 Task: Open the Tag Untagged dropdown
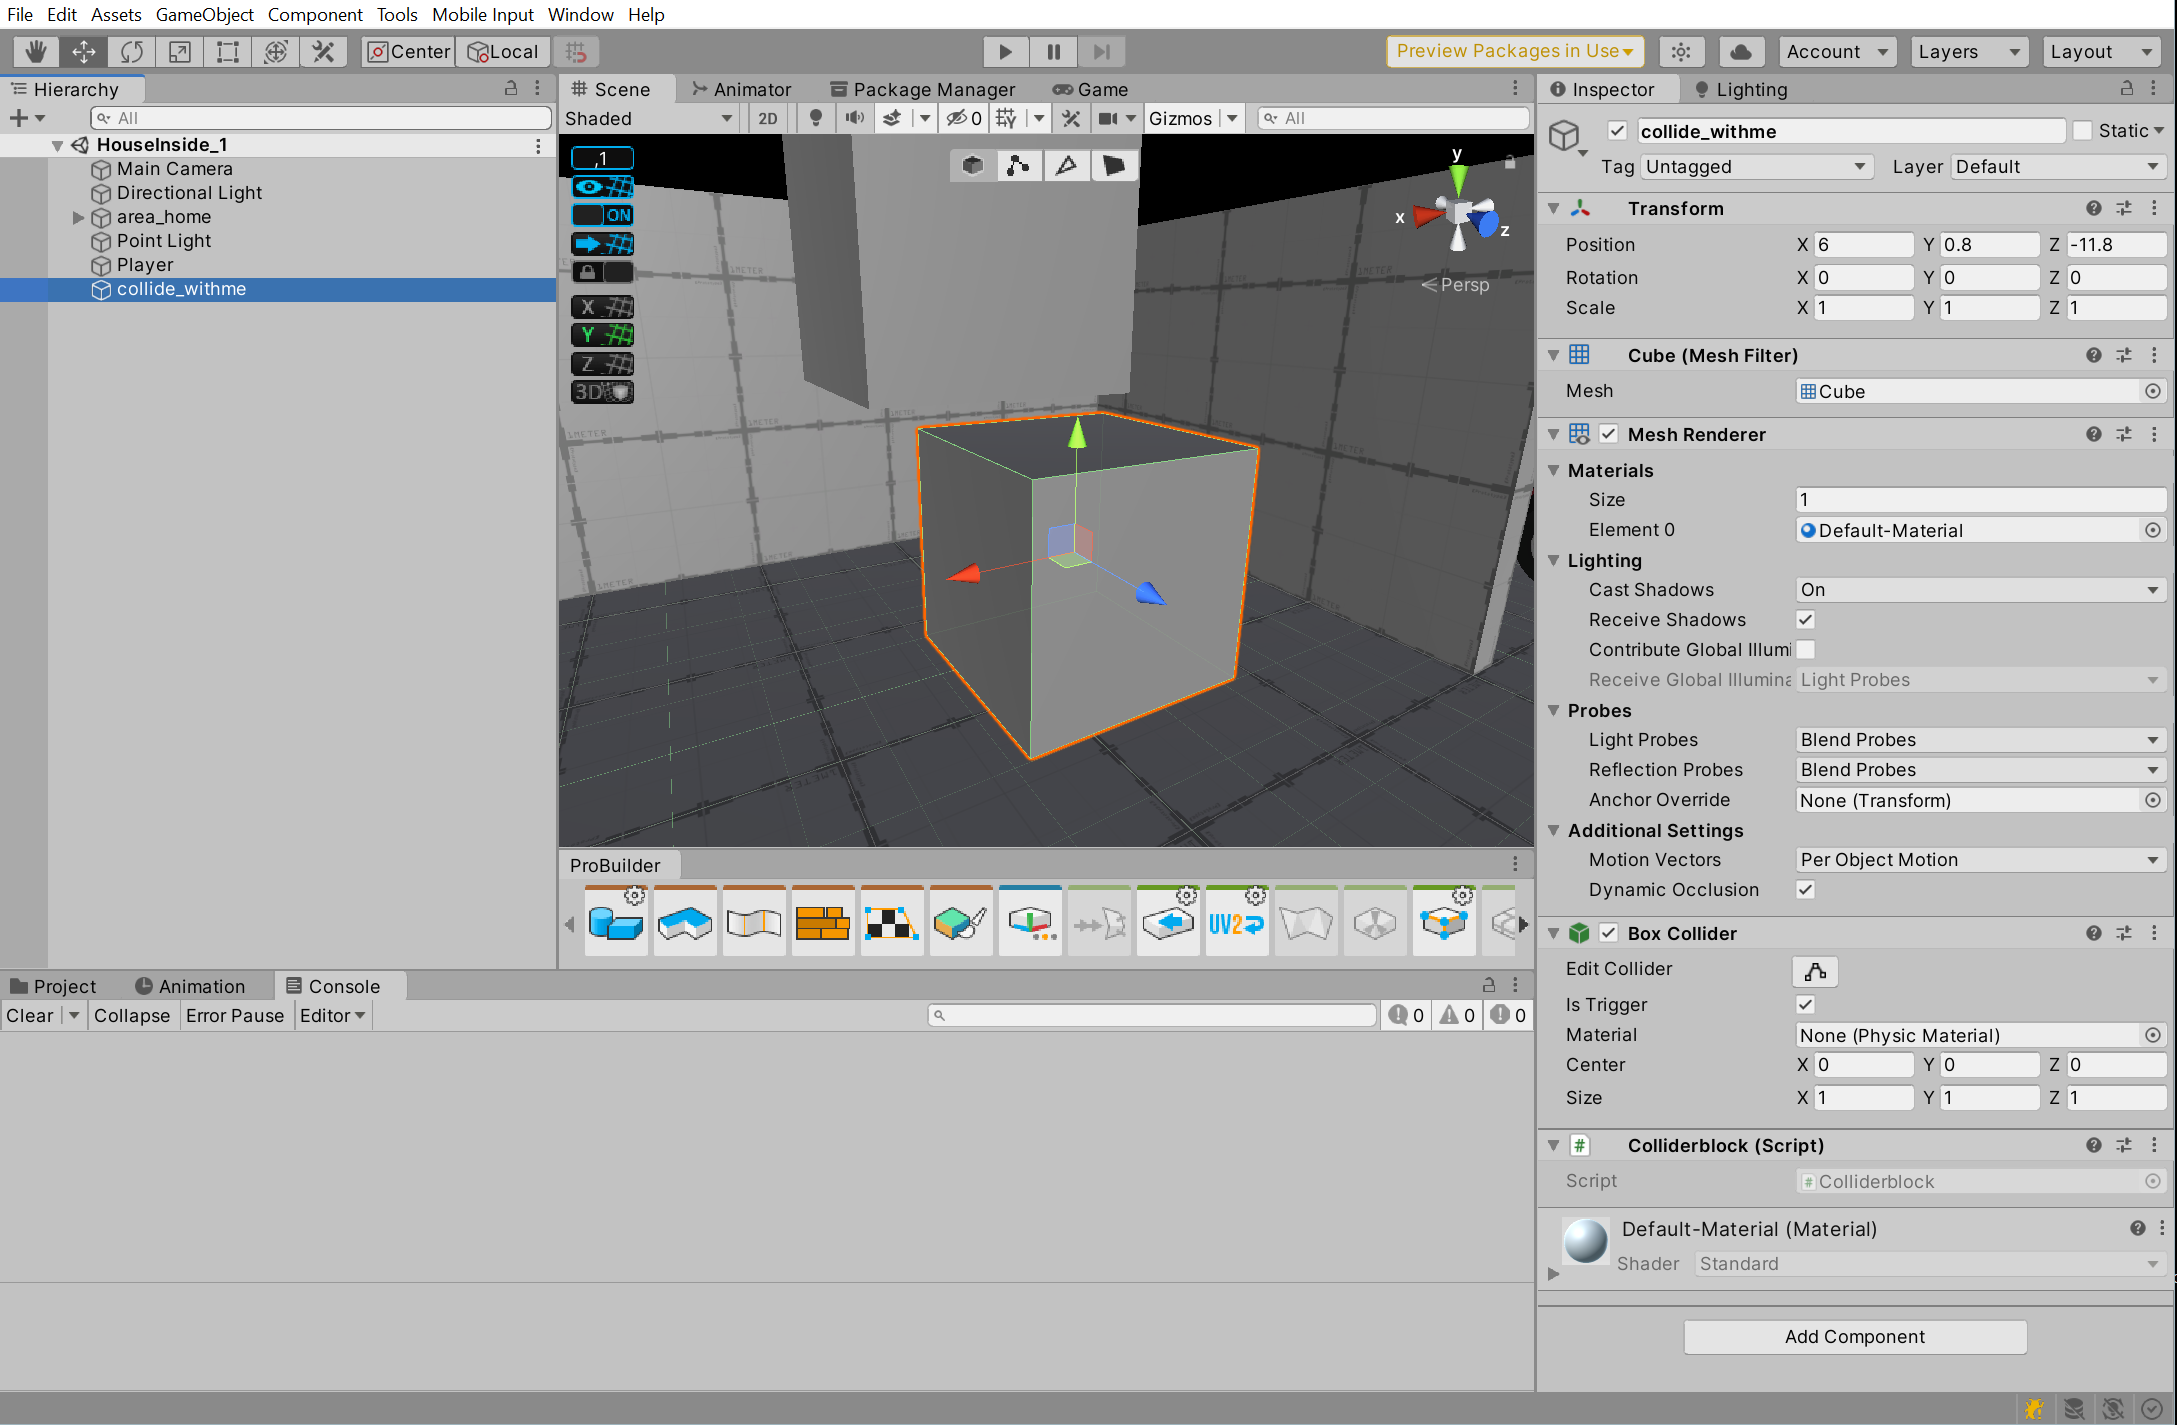[1755, 167]
